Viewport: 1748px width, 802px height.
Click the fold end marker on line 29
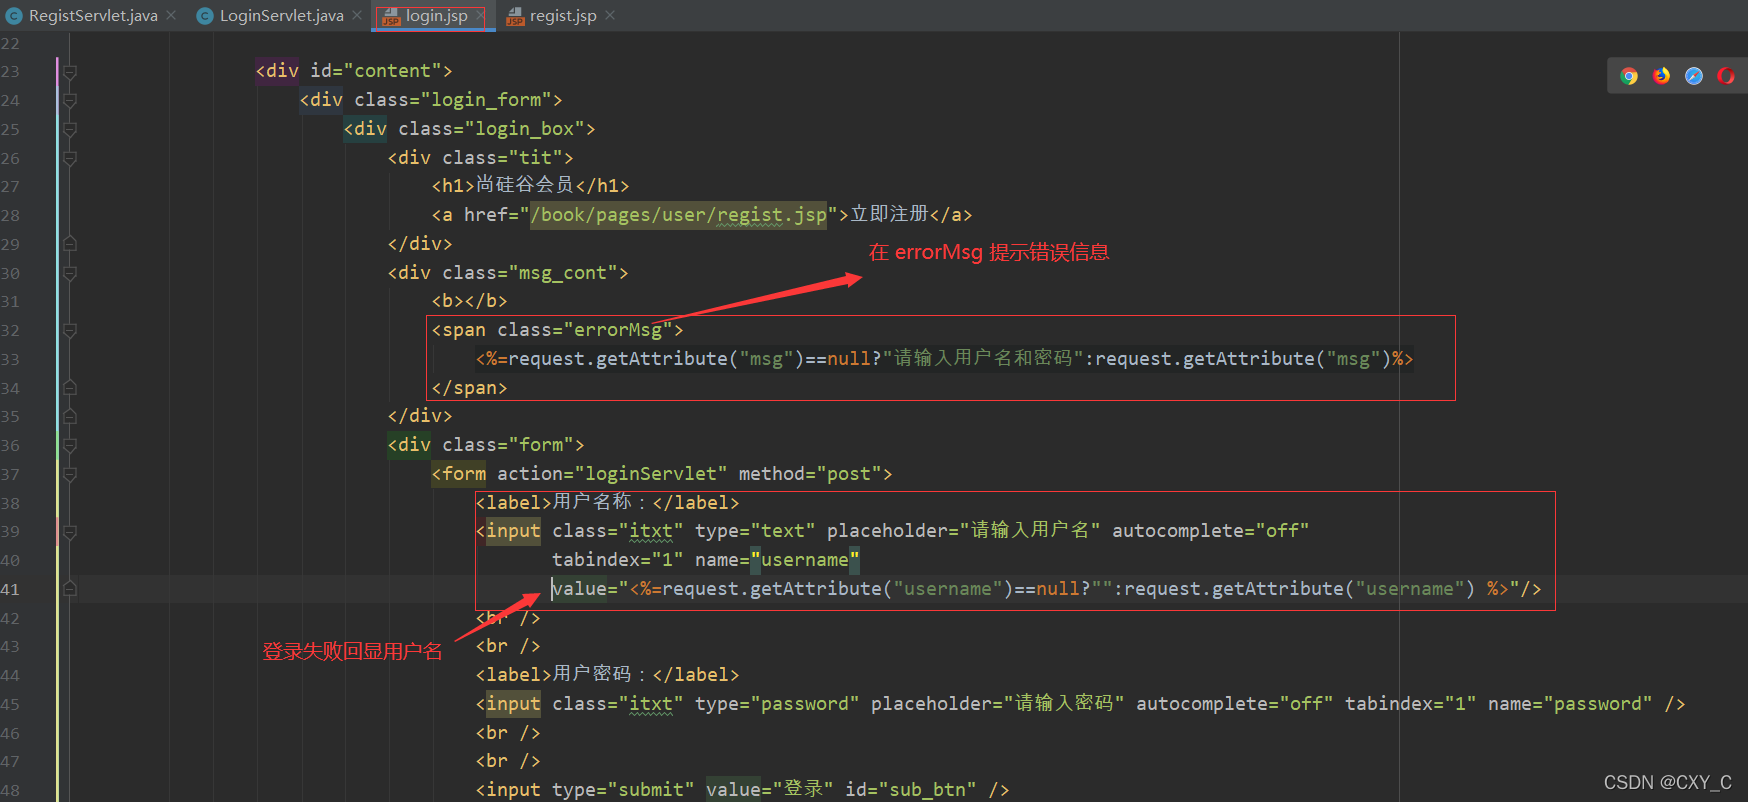click(70, 244)
